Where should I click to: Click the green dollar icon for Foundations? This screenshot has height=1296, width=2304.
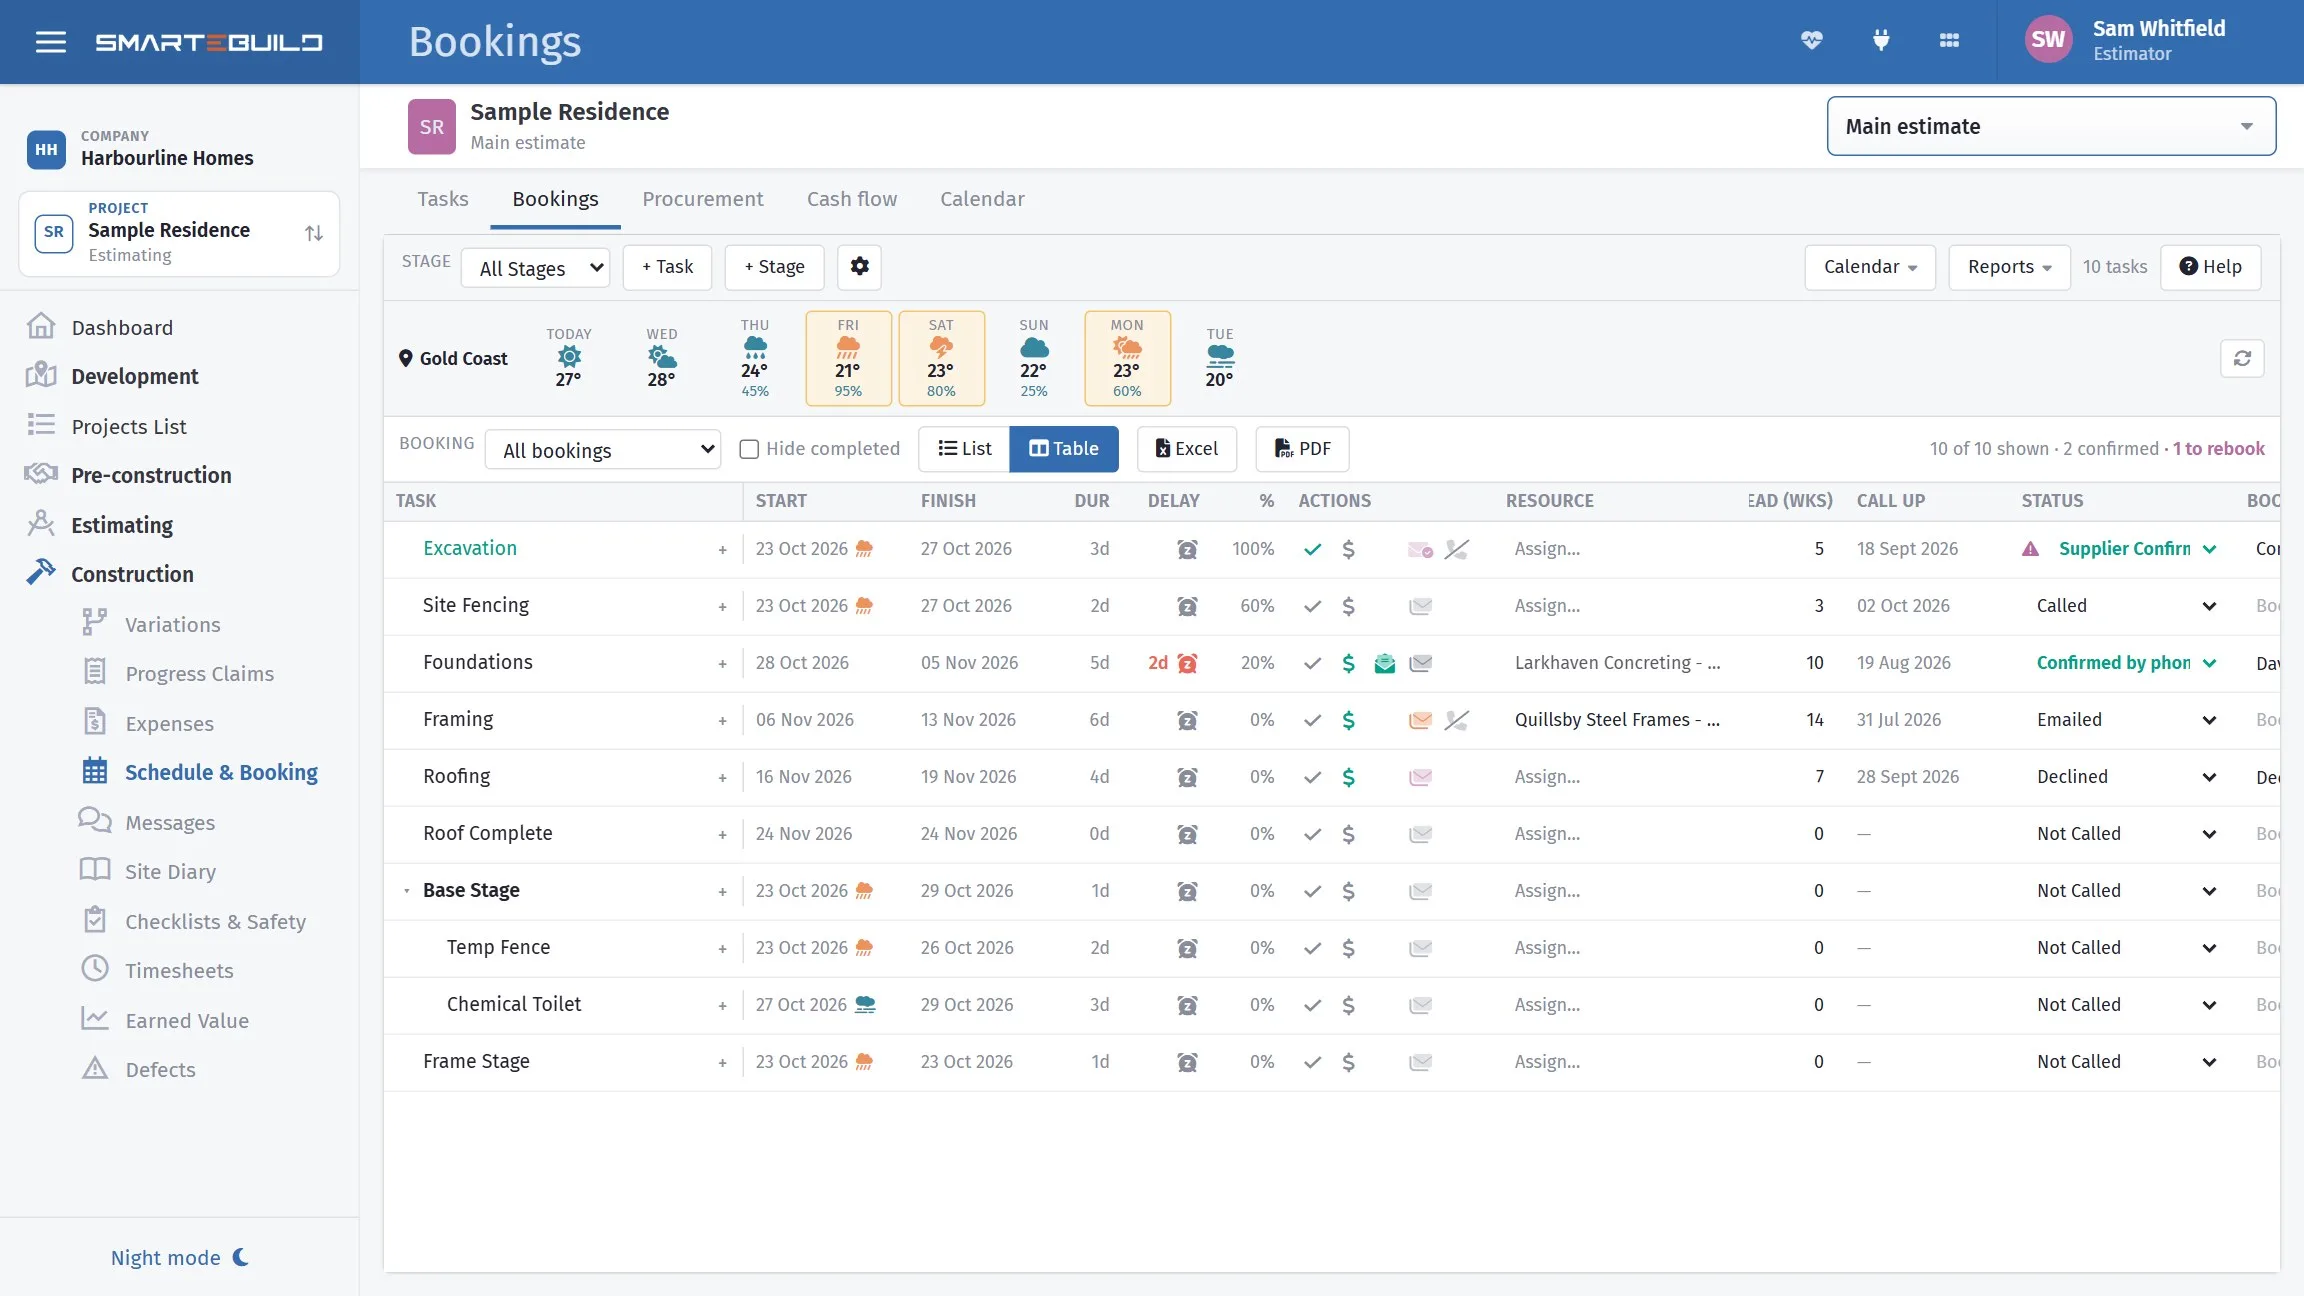click(x=1348, y=663)
